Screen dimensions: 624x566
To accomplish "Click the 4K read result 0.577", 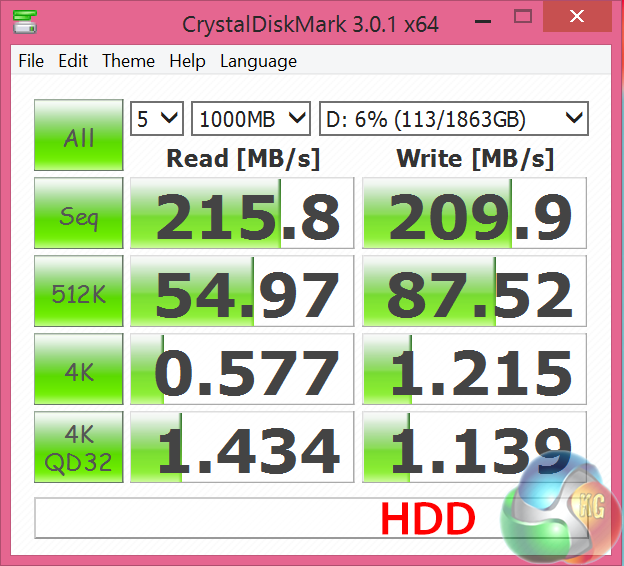I will (242, 369).
